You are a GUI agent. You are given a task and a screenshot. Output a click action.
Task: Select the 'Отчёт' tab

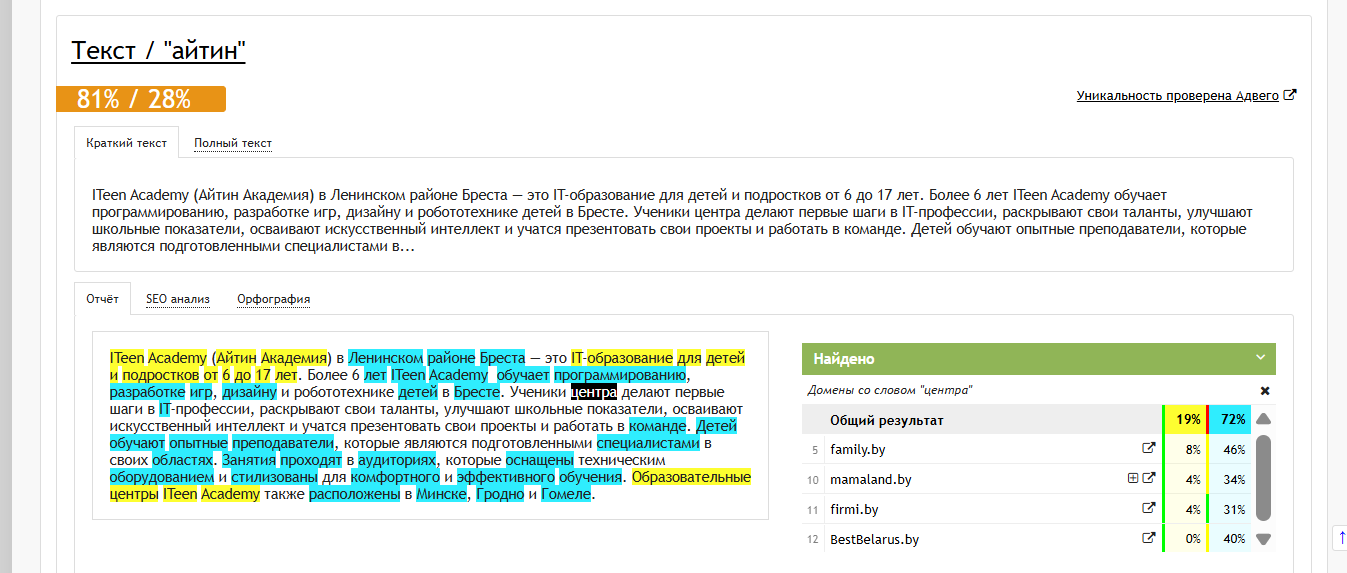pos(103,299)
